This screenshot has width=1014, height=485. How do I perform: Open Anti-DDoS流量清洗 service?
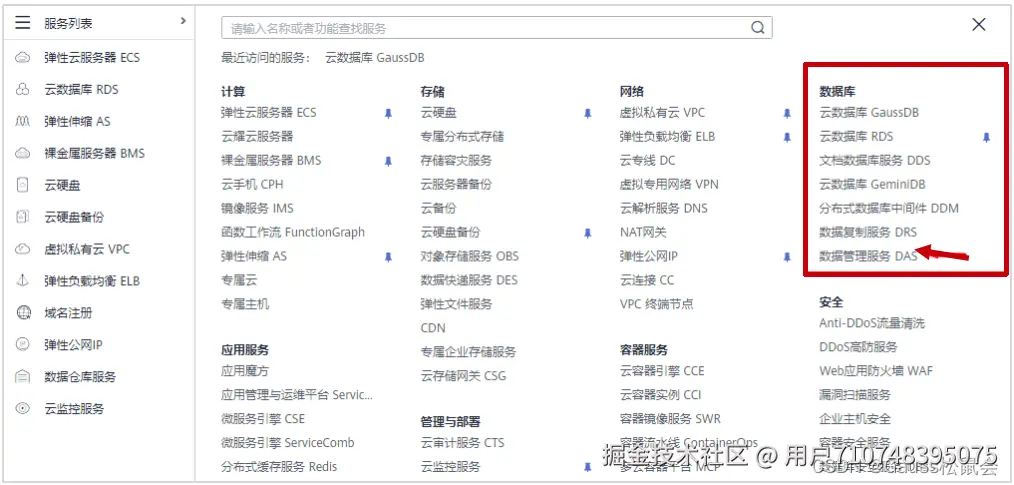(x=872, y=323)
